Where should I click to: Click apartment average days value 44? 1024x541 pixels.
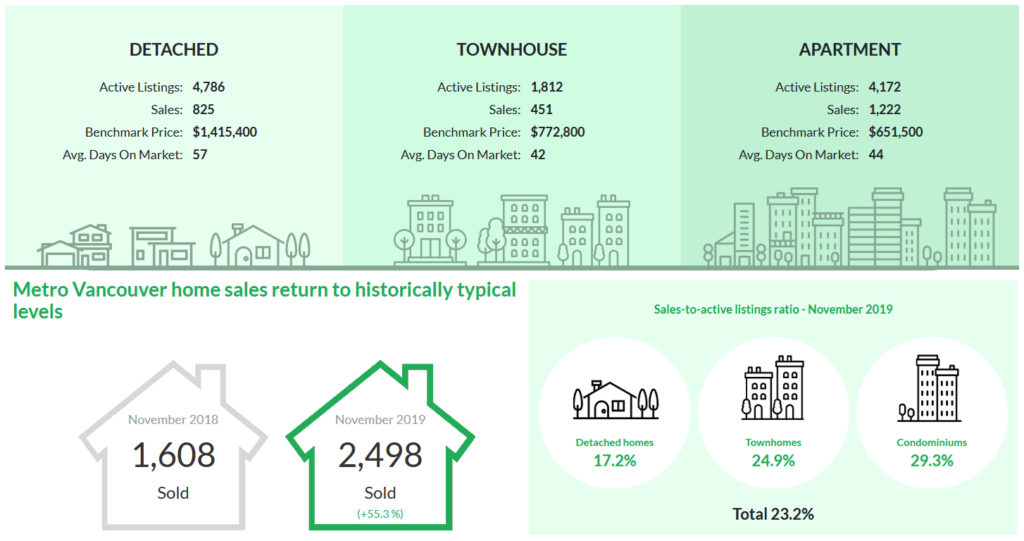(876, 155)
